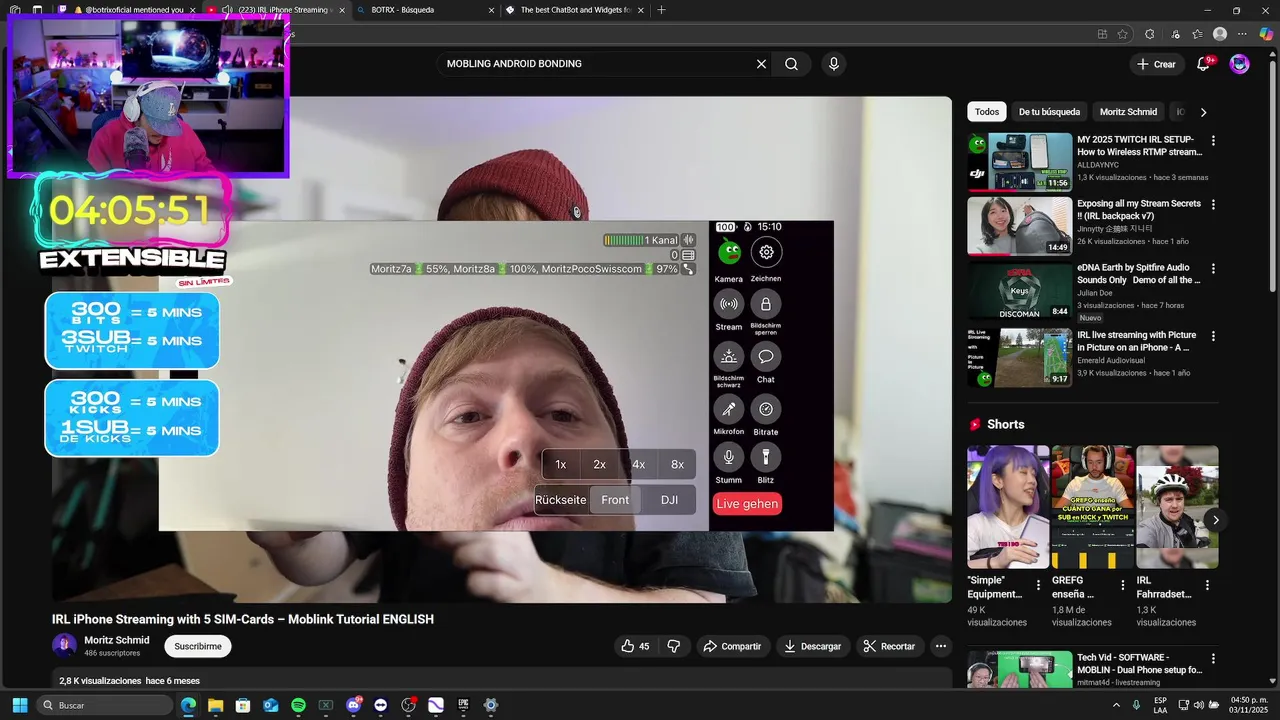Open Edge browser profile icon
This screenshot has width=1280, height=720.
[x=1220, y=34]
